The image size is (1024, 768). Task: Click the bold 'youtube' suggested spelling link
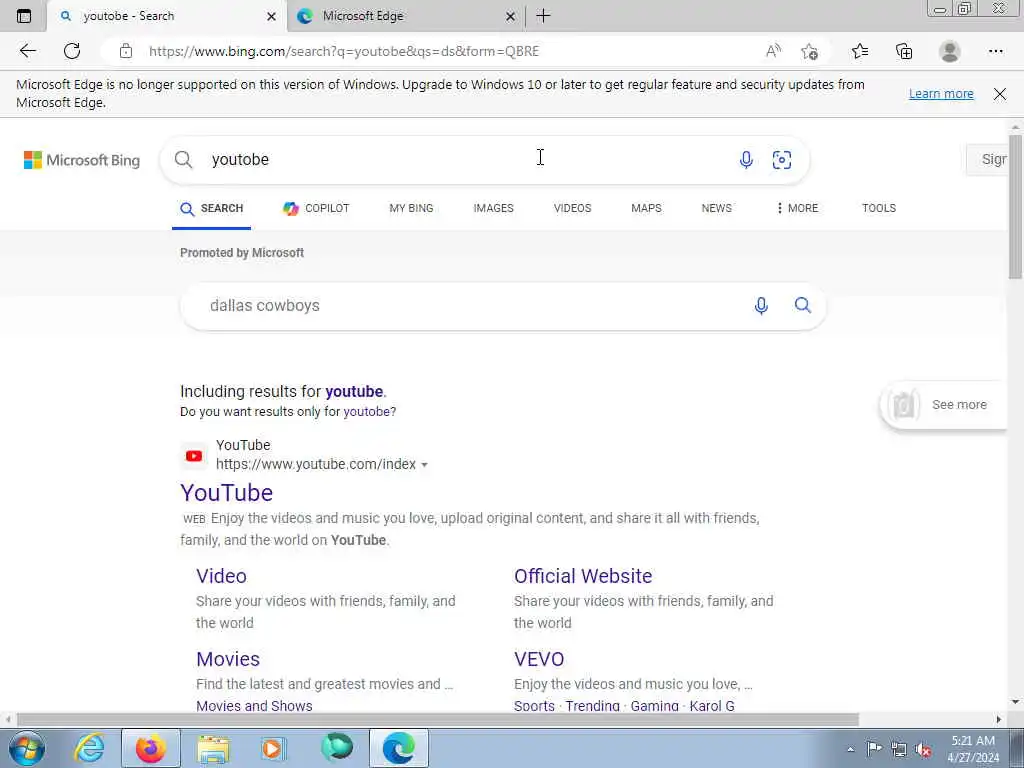pyautogui.click(x=354, y=391)
